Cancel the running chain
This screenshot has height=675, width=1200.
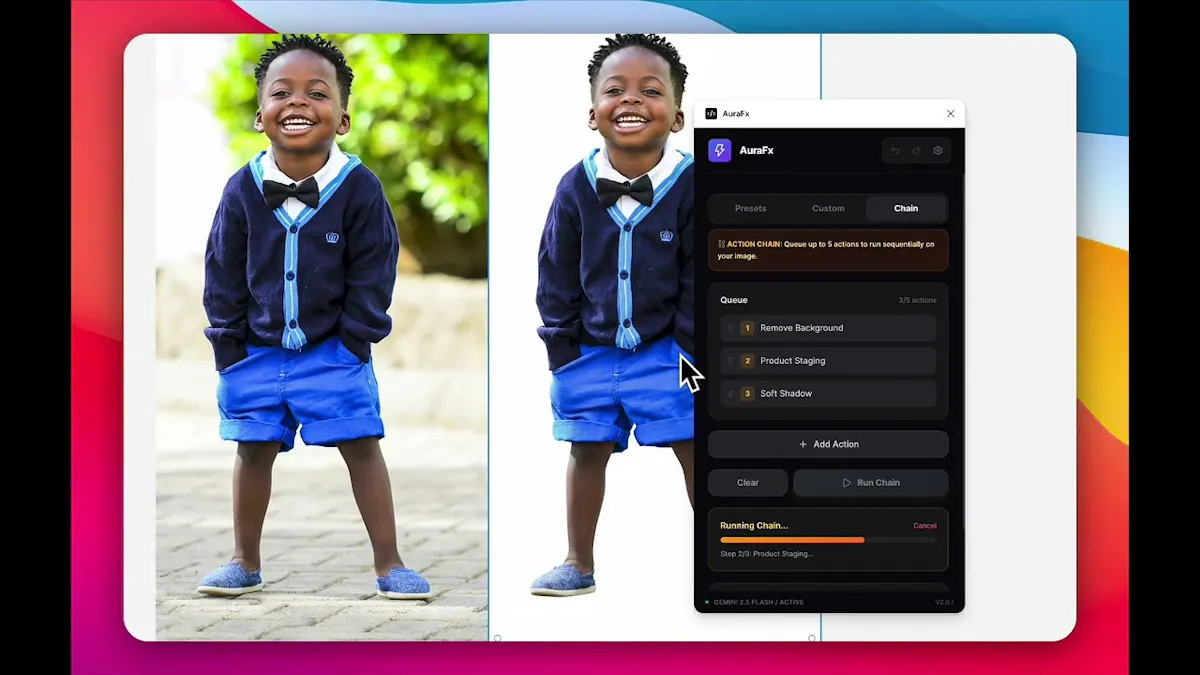[x=925, y=526]
